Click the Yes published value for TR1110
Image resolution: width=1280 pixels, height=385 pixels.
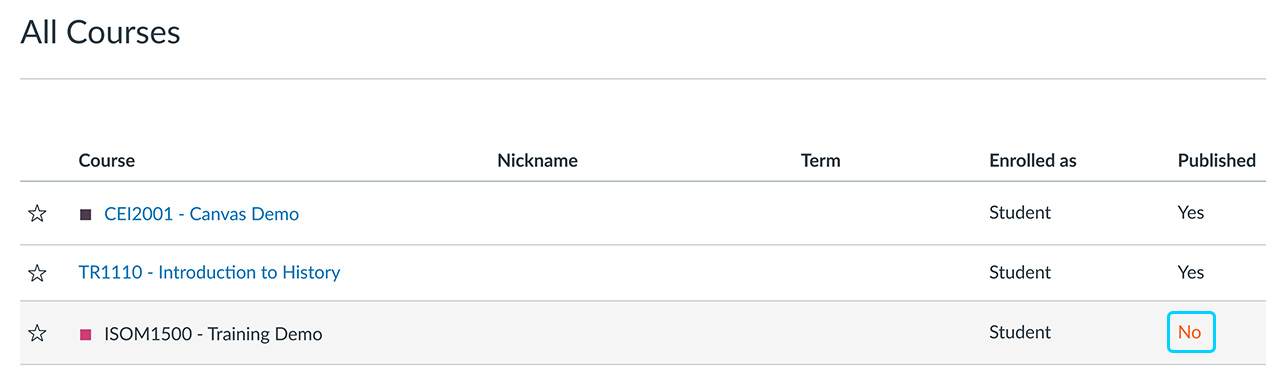[1191, 272]
